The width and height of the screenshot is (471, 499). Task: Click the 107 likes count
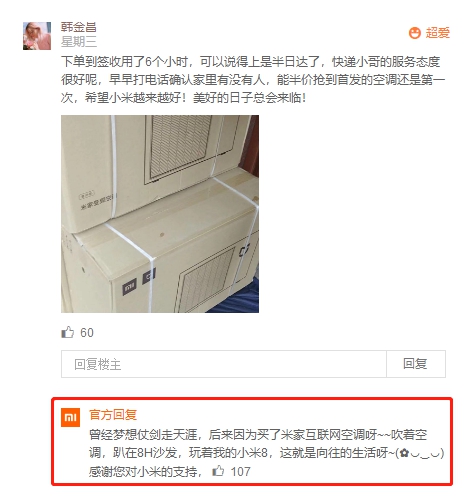(241, 472)
